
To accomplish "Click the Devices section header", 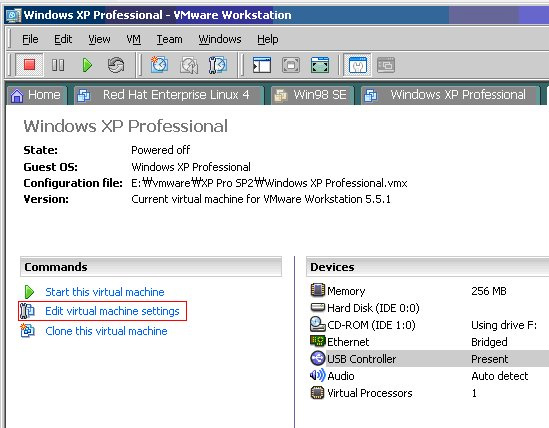I will [x=428, y=267].
